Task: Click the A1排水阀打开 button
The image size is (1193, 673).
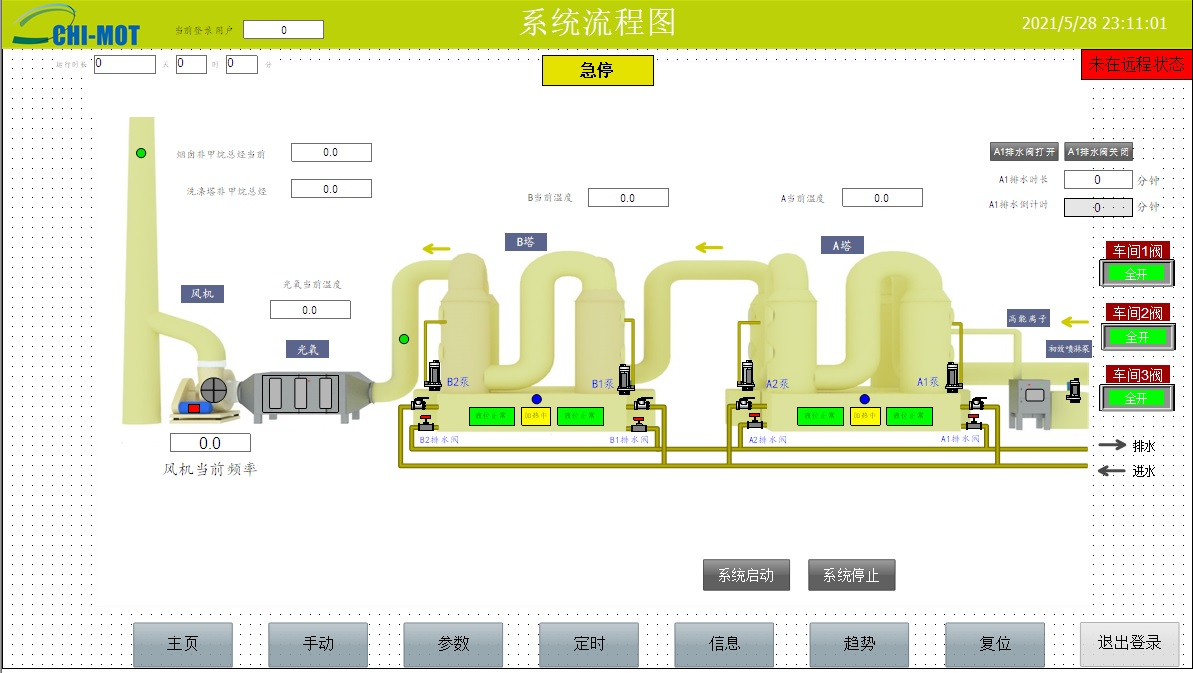Action: [1024, 152]
